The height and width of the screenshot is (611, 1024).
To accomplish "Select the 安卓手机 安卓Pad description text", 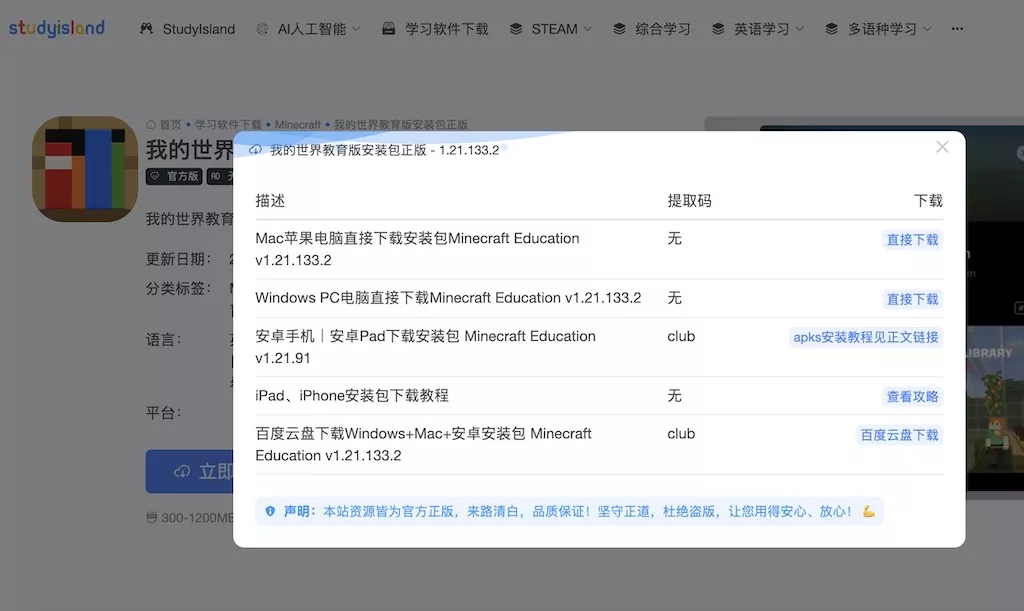I will (x=425, y=347).
